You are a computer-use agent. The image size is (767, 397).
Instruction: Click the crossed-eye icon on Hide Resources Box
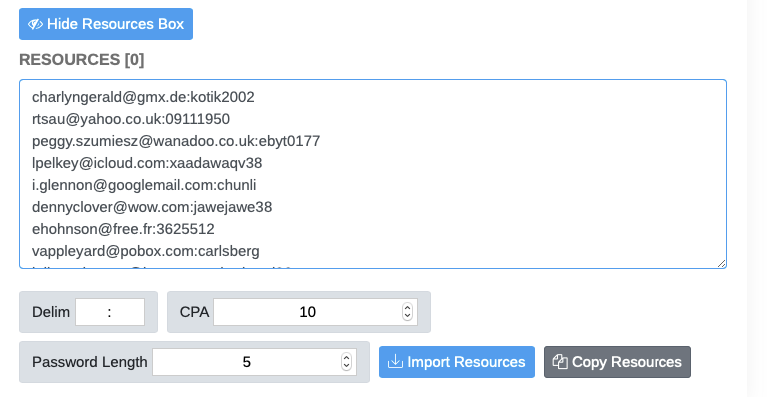pos(35,24)
